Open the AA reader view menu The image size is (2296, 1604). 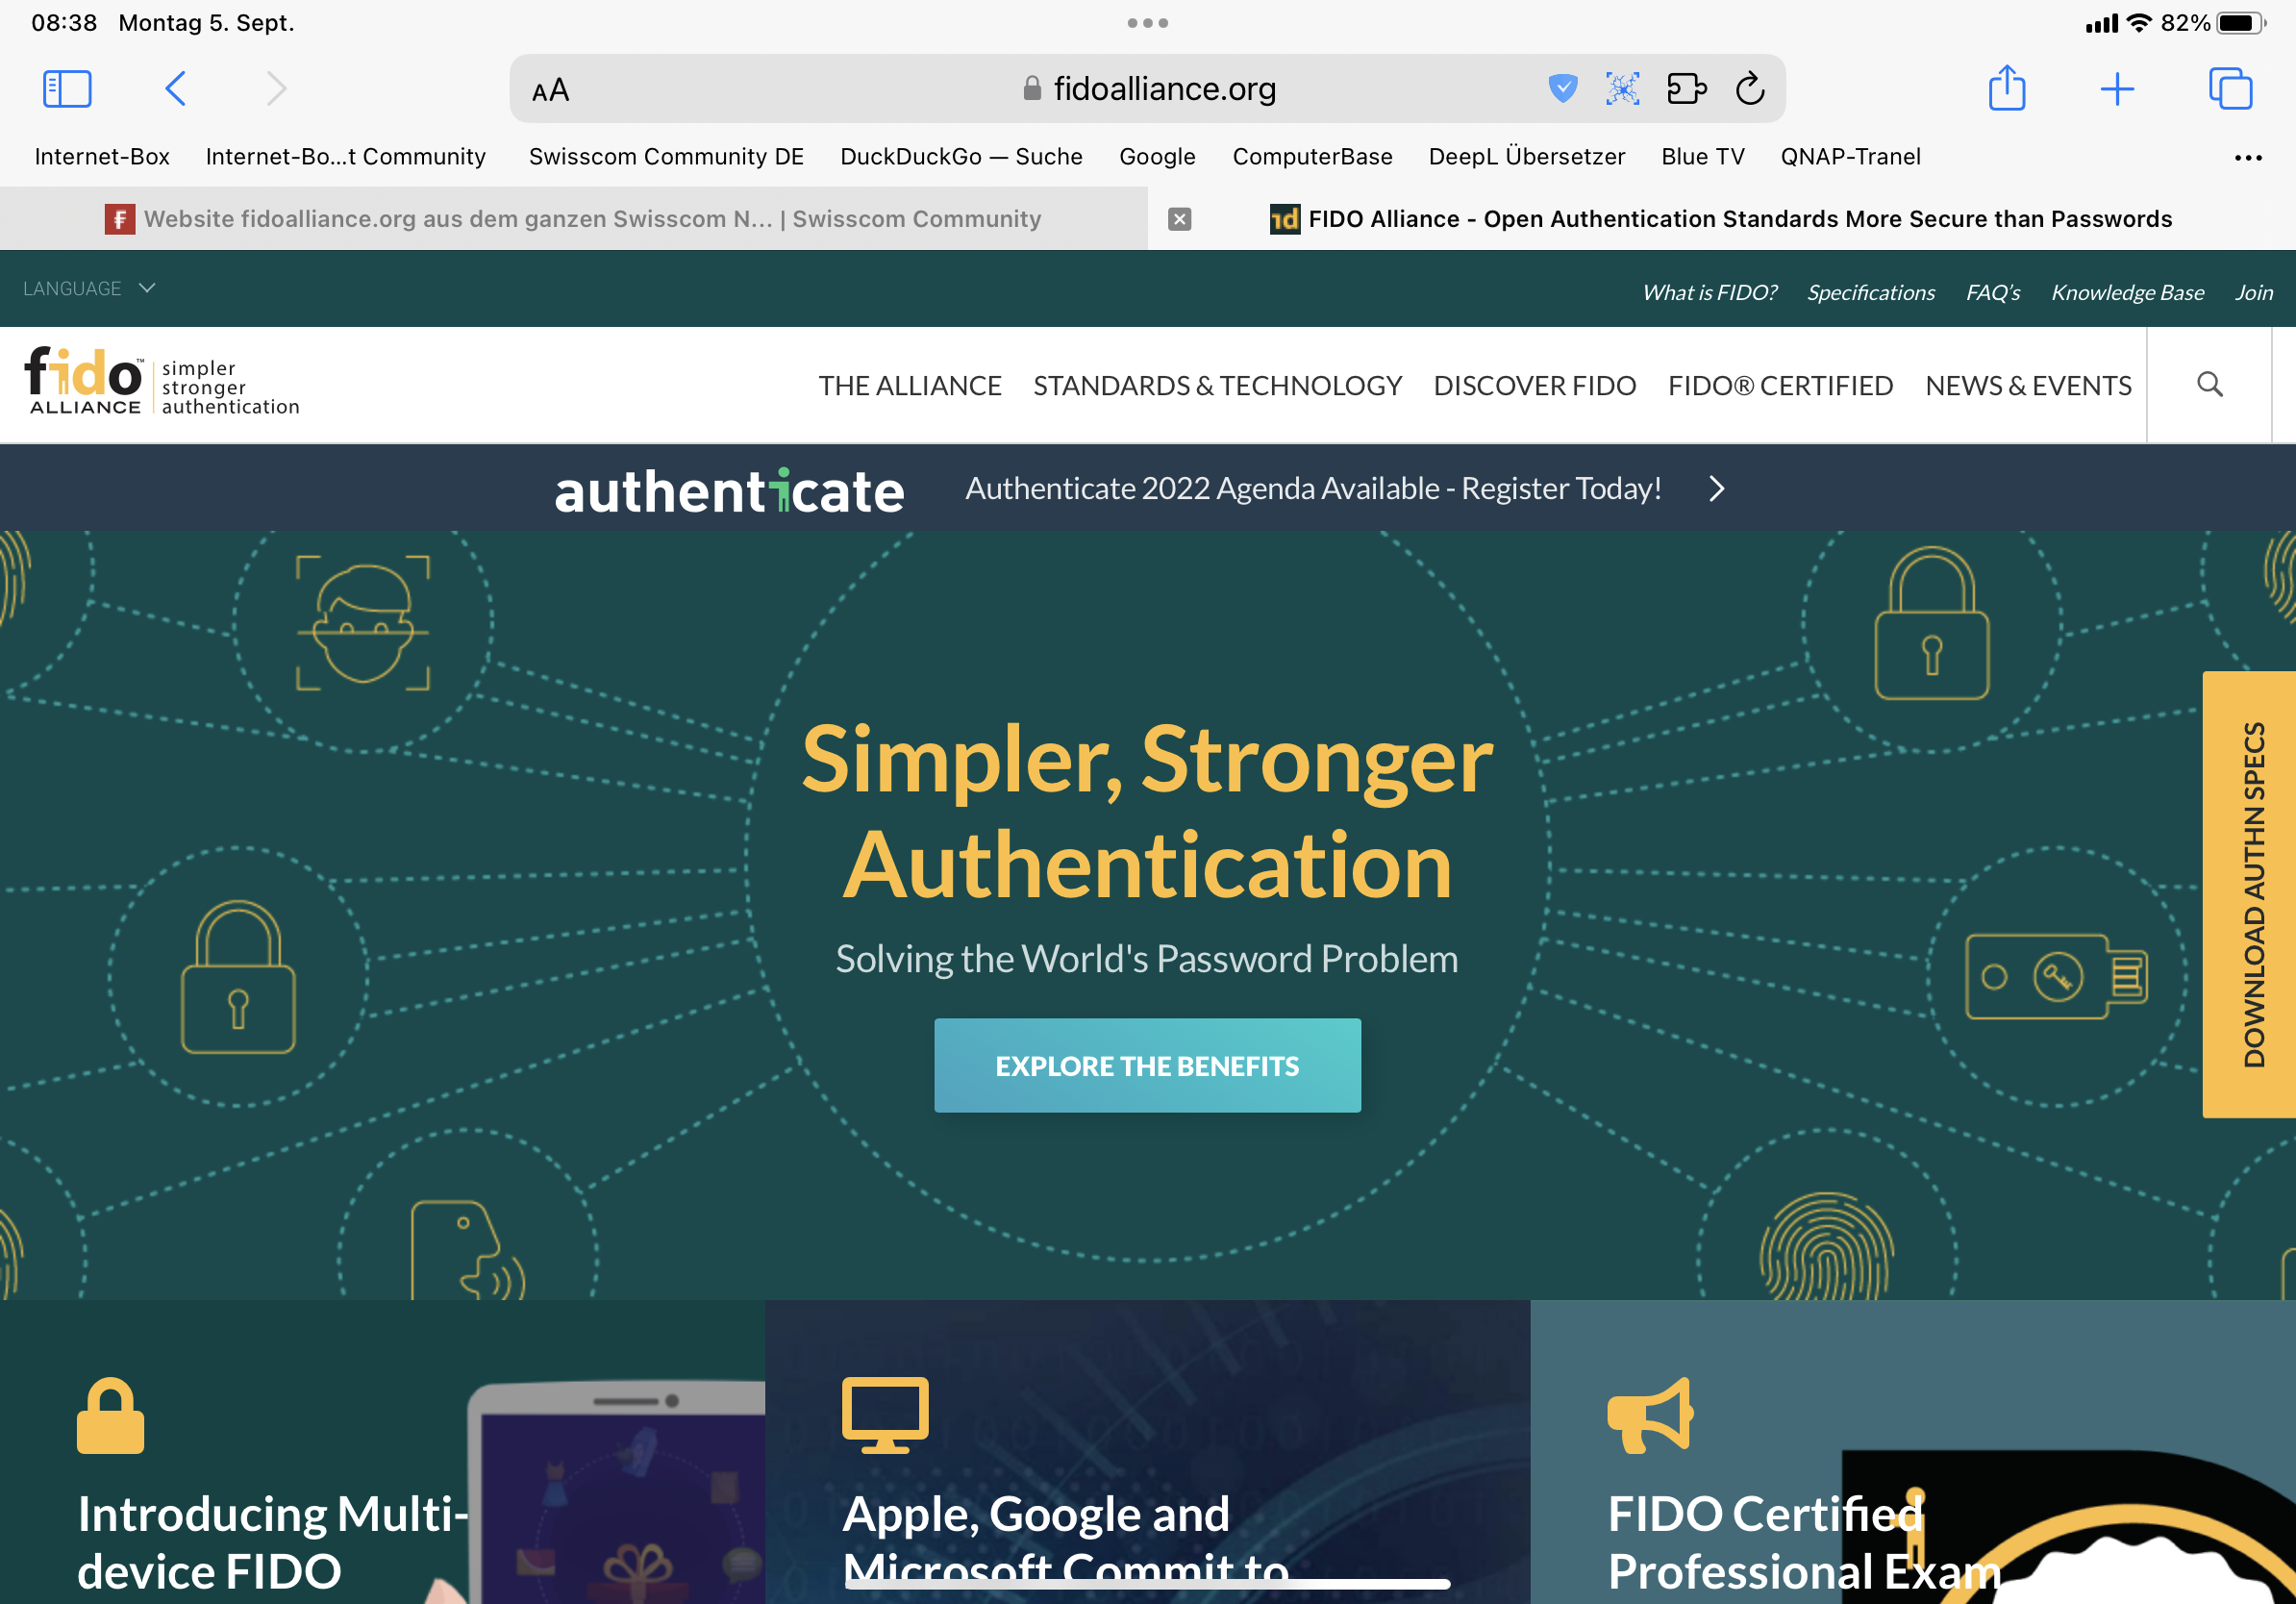tap(550, 90)
